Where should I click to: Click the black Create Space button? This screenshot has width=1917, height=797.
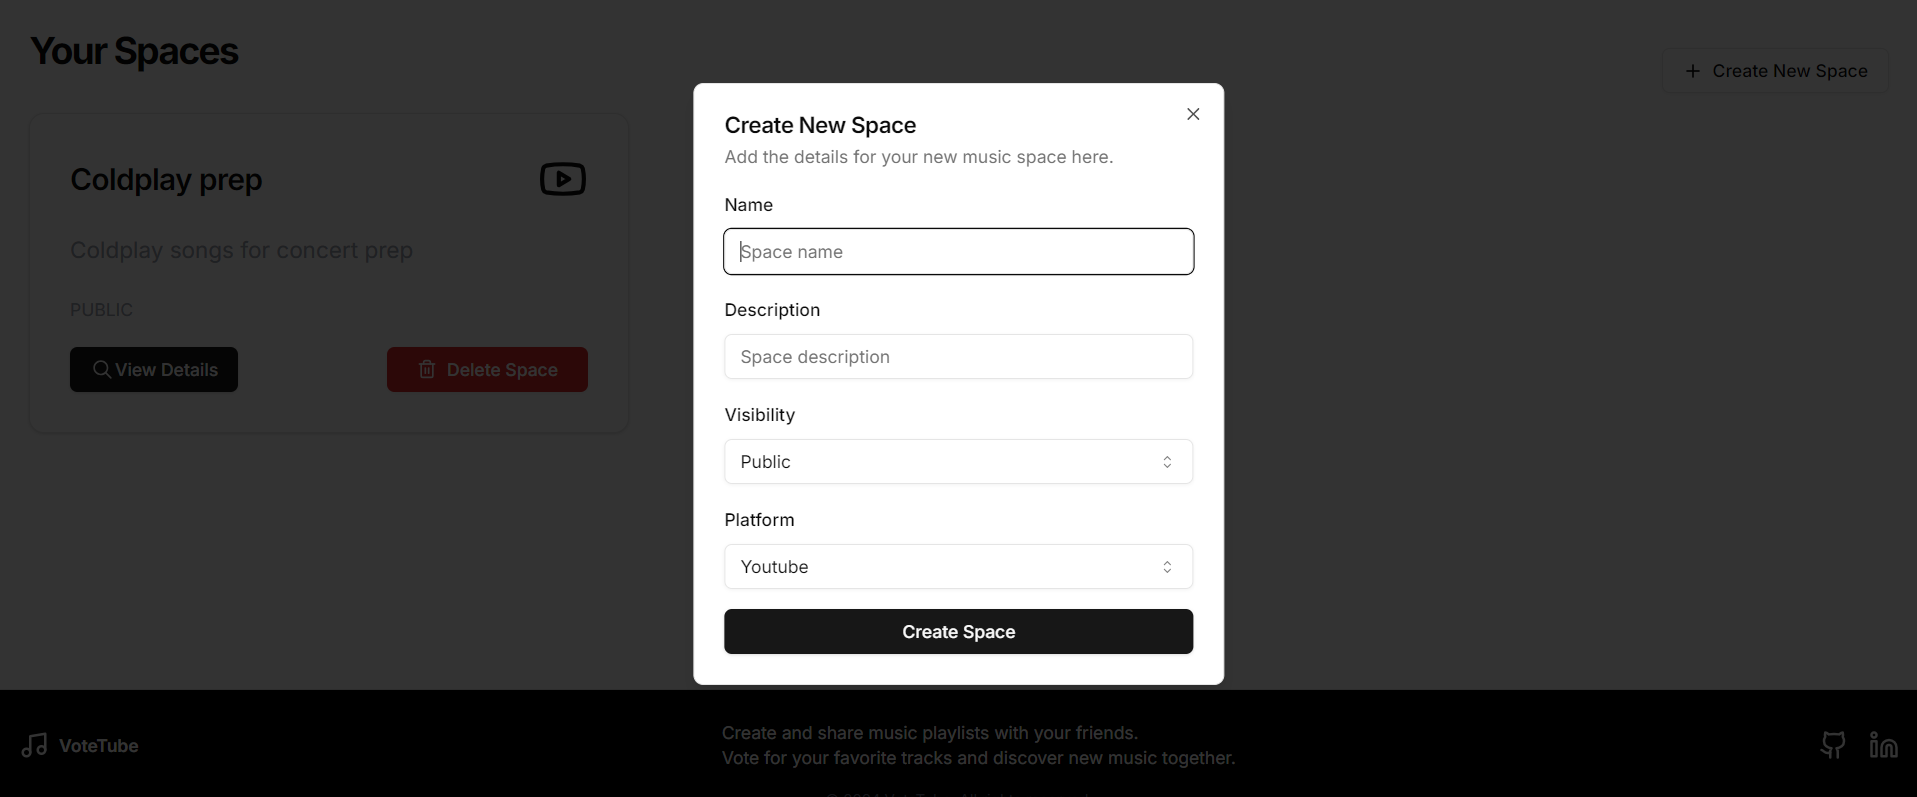pyautogui.click(x=958, y=632)
